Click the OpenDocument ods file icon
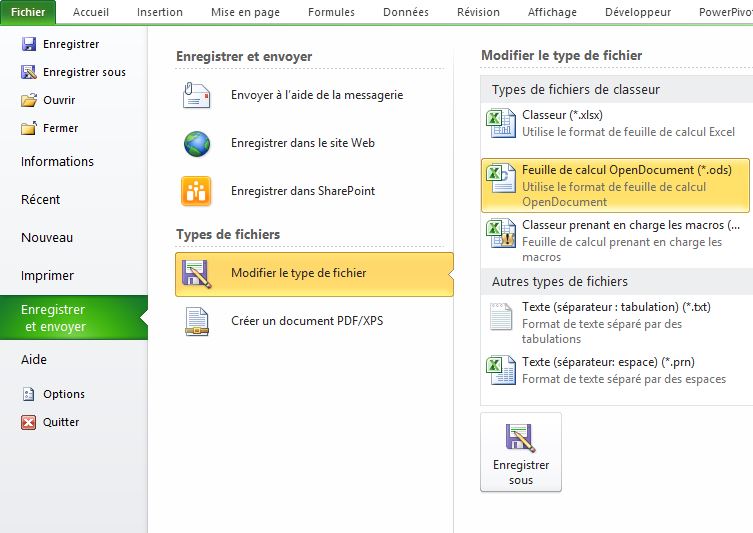The height and width of the screenshot is (533, 753). pos(501,179)
